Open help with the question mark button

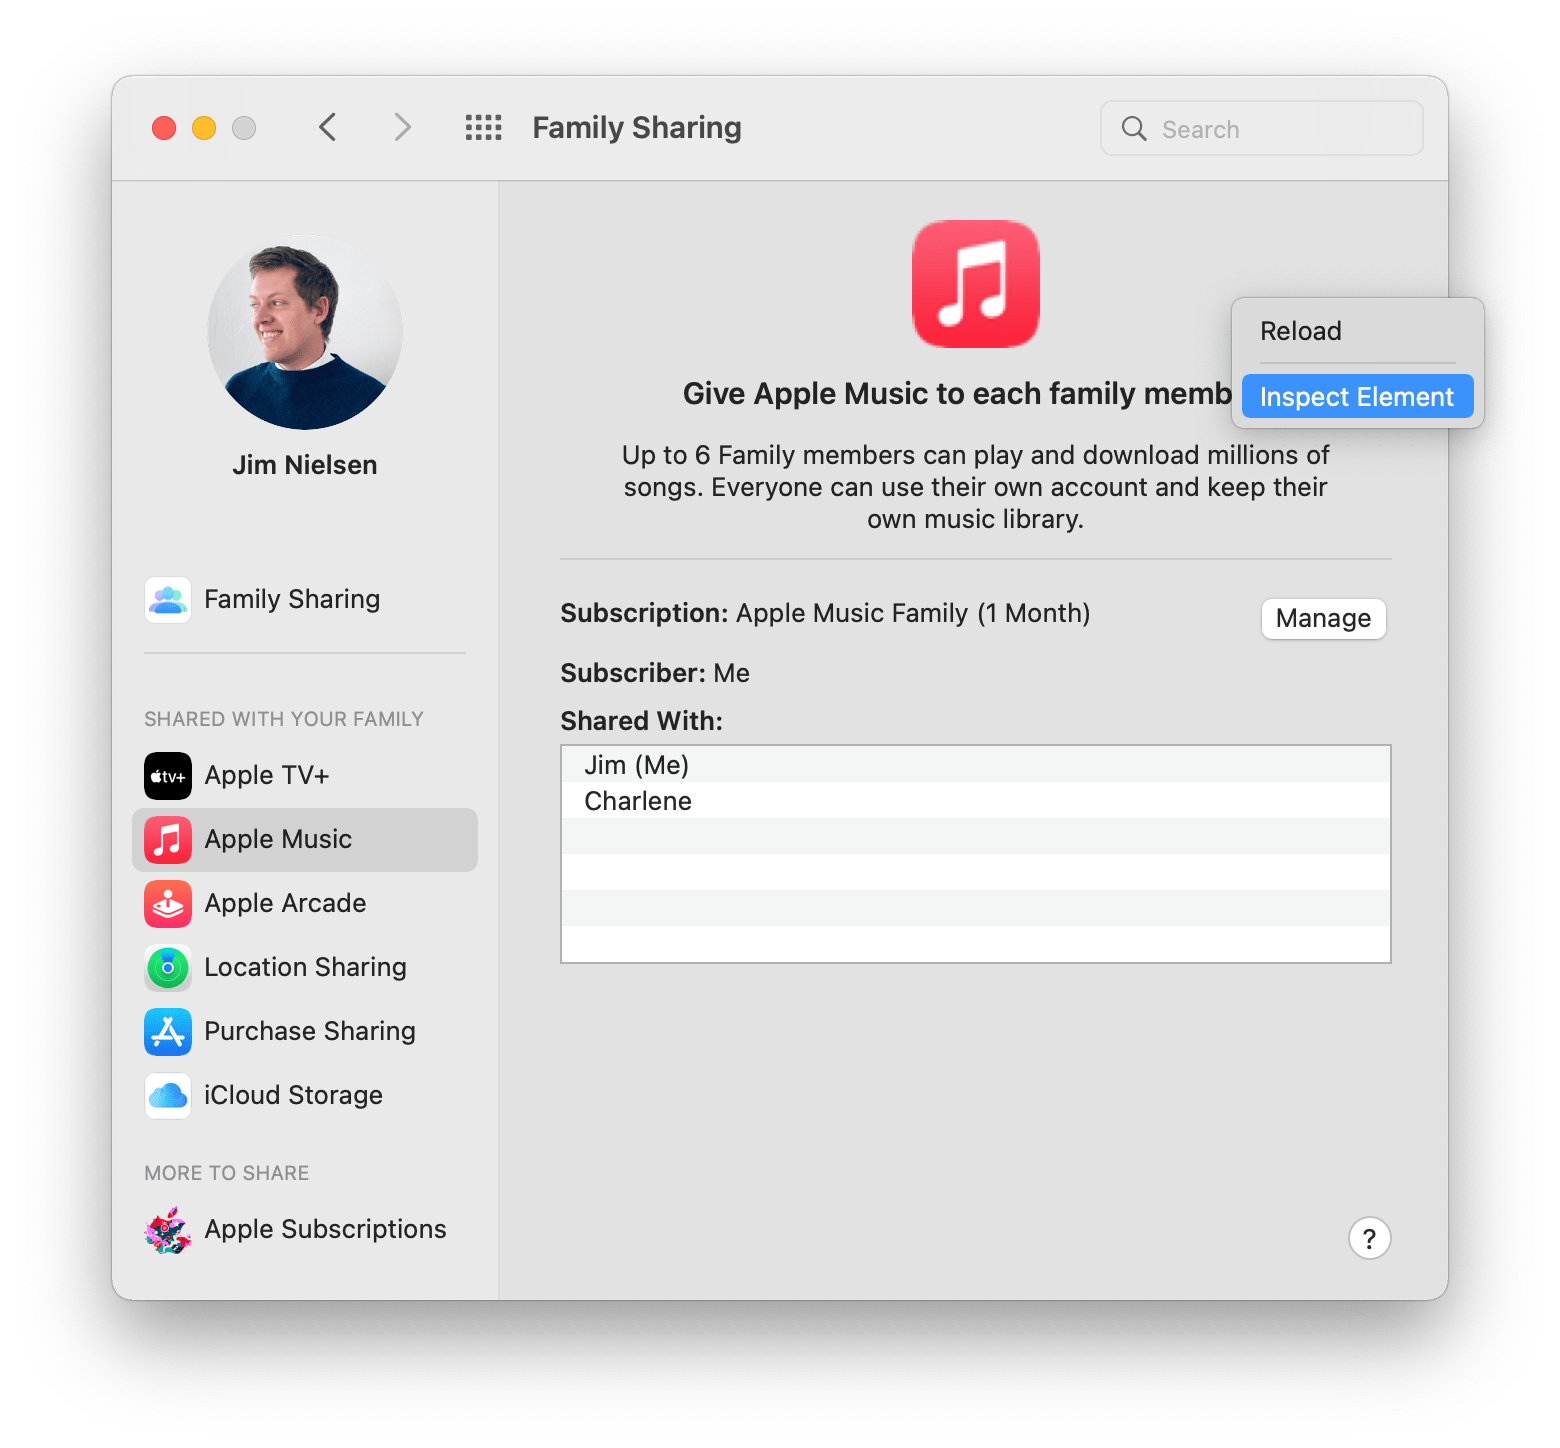pyautogui.click(x=1370, y=1238)
